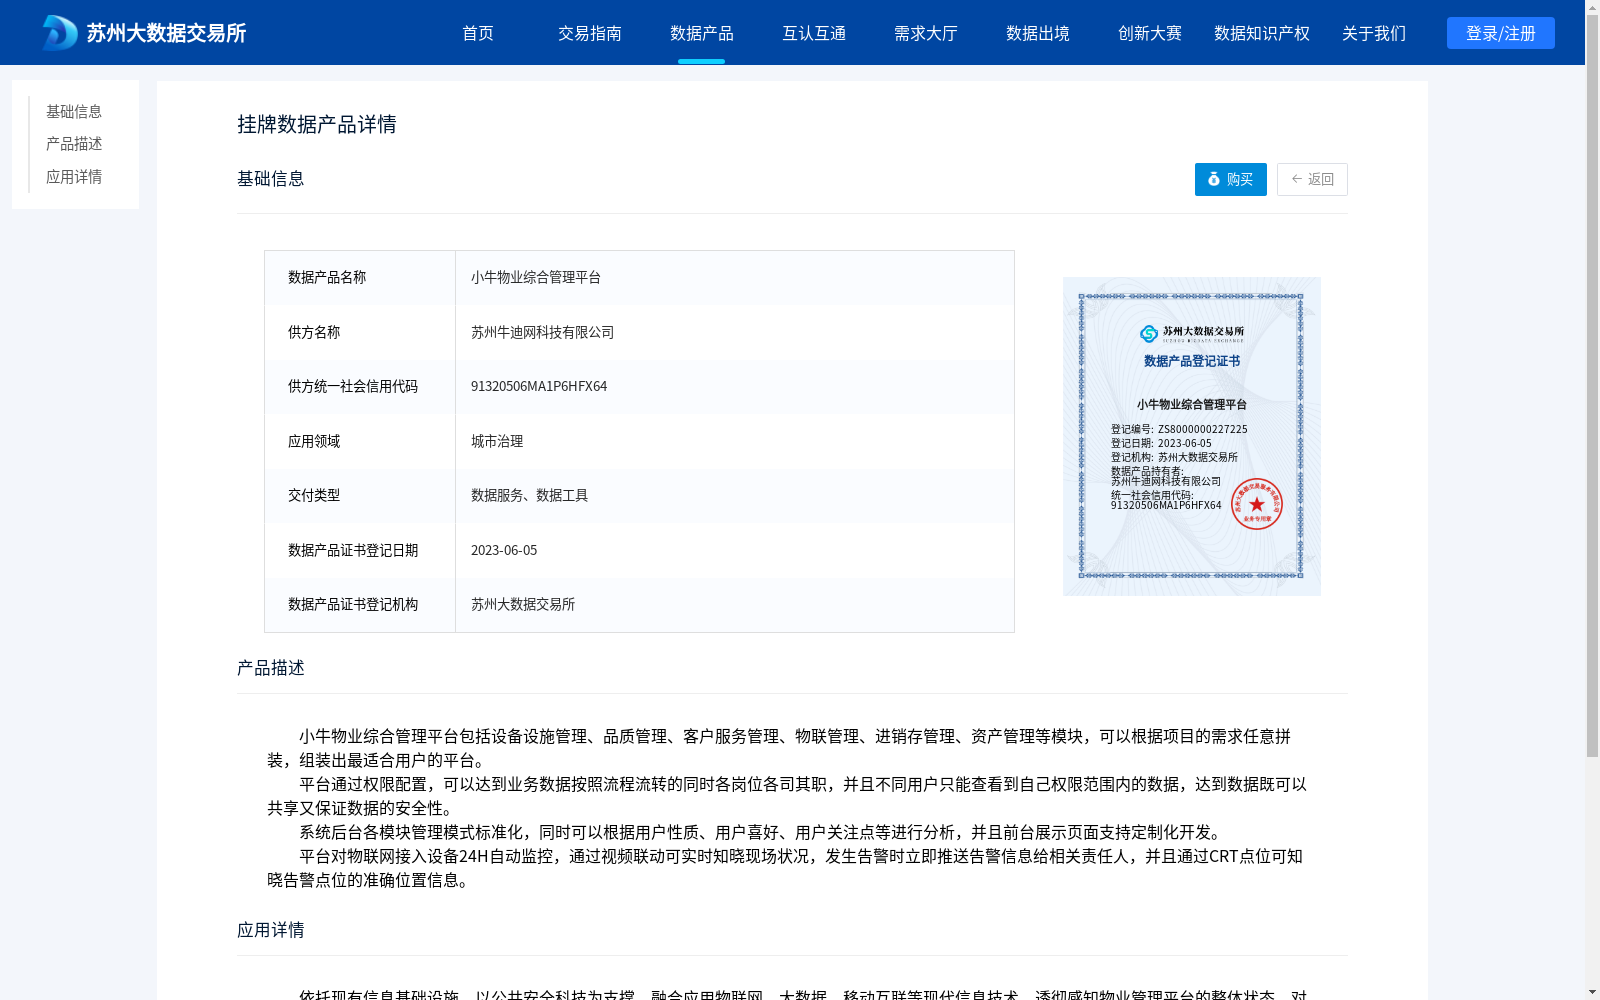Go to 需求大厅 in the navigation
The height and width of the screenshot is (1000, 1600).
[x=926, y=33]
